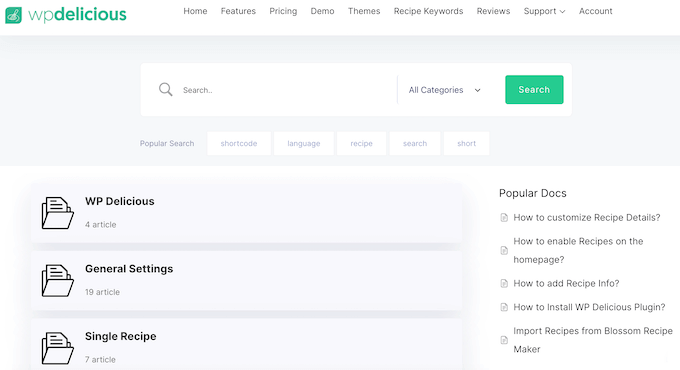The image size is (680, 370).
Task: Click the WP Delicious folder icon
Action: click(x=57, y=213)
